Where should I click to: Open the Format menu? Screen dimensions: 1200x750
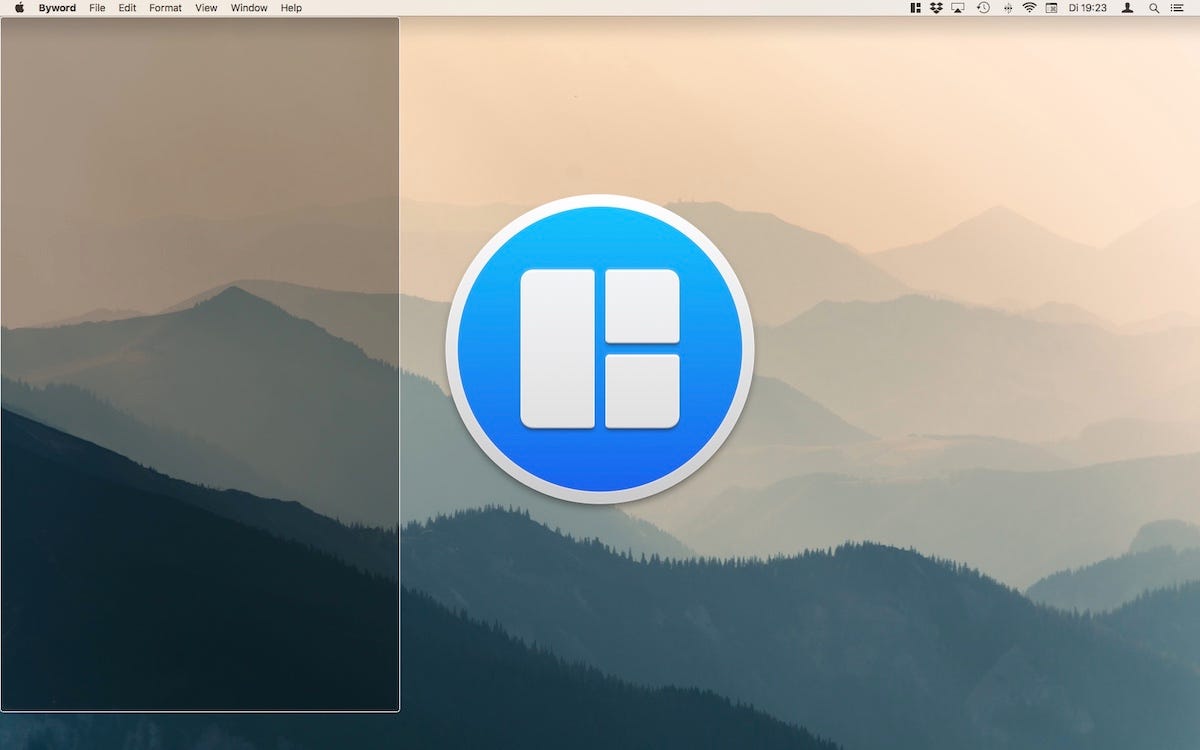pos(166,8)
